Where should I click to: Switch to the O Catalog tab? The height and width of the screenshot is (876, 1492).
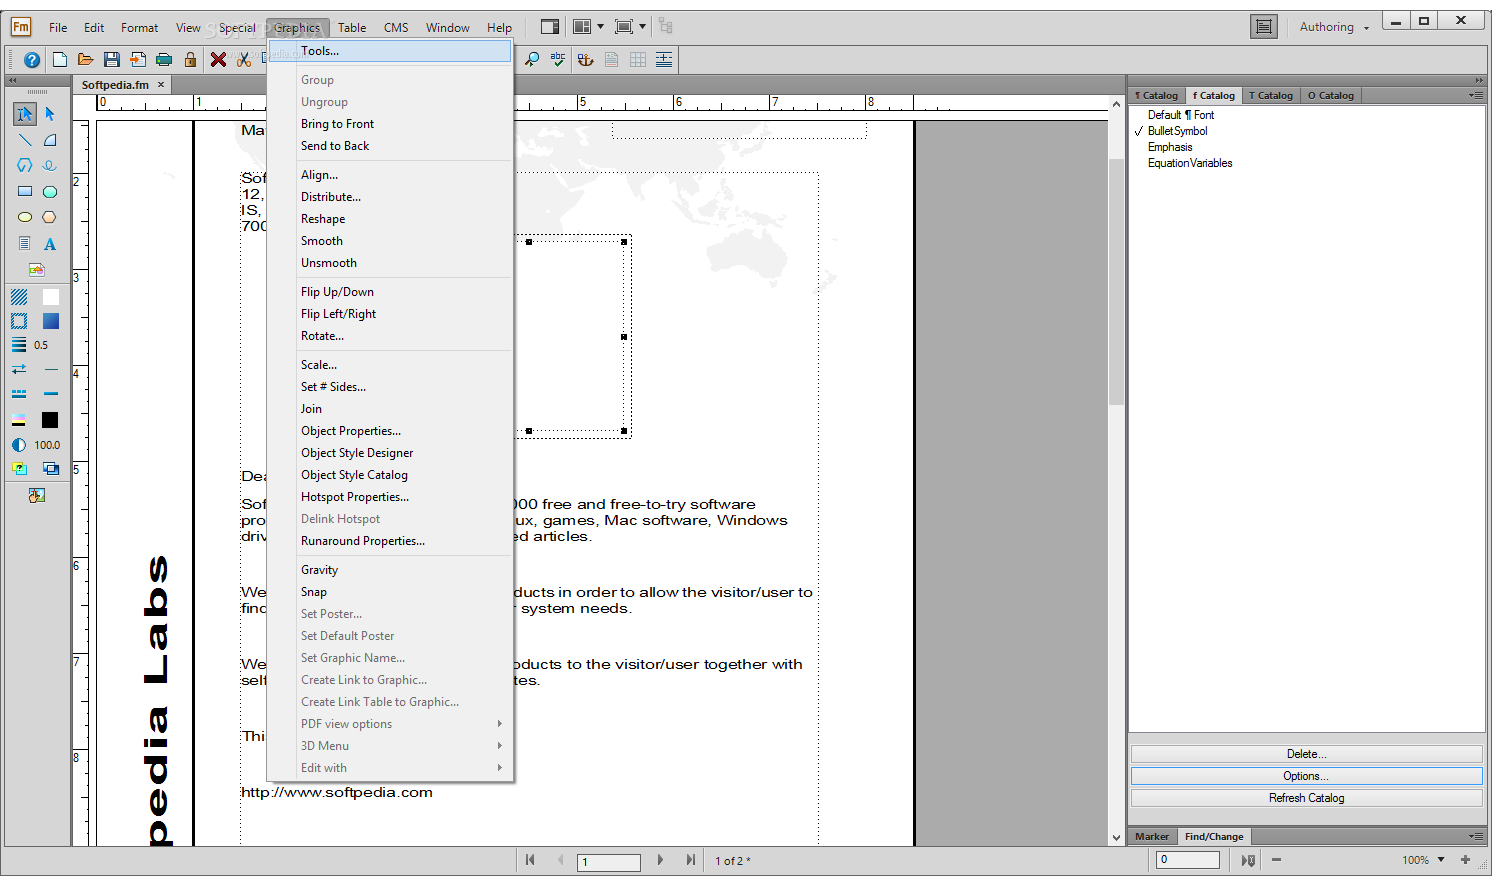click(x=1331, y=96)
